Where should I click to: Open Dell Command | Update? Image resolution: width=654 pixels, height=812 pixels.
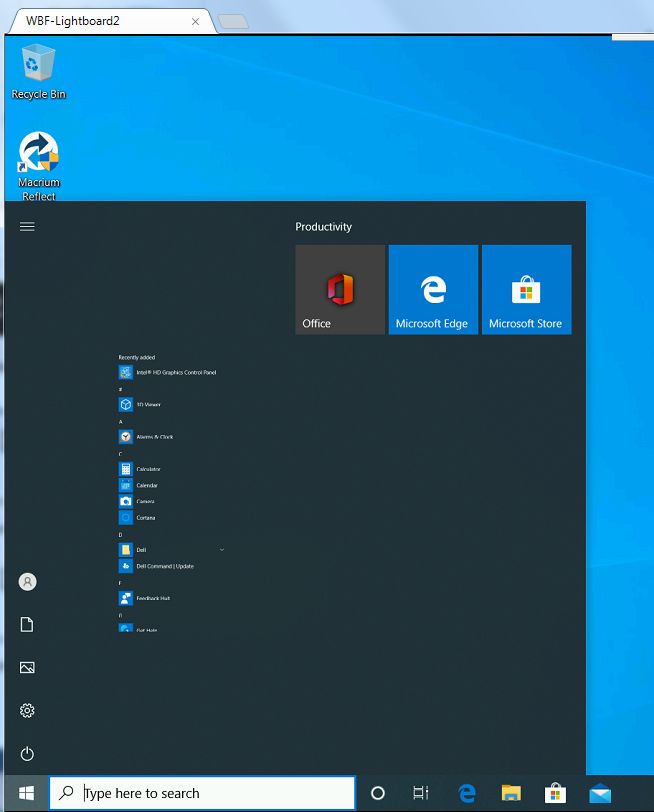164,566
